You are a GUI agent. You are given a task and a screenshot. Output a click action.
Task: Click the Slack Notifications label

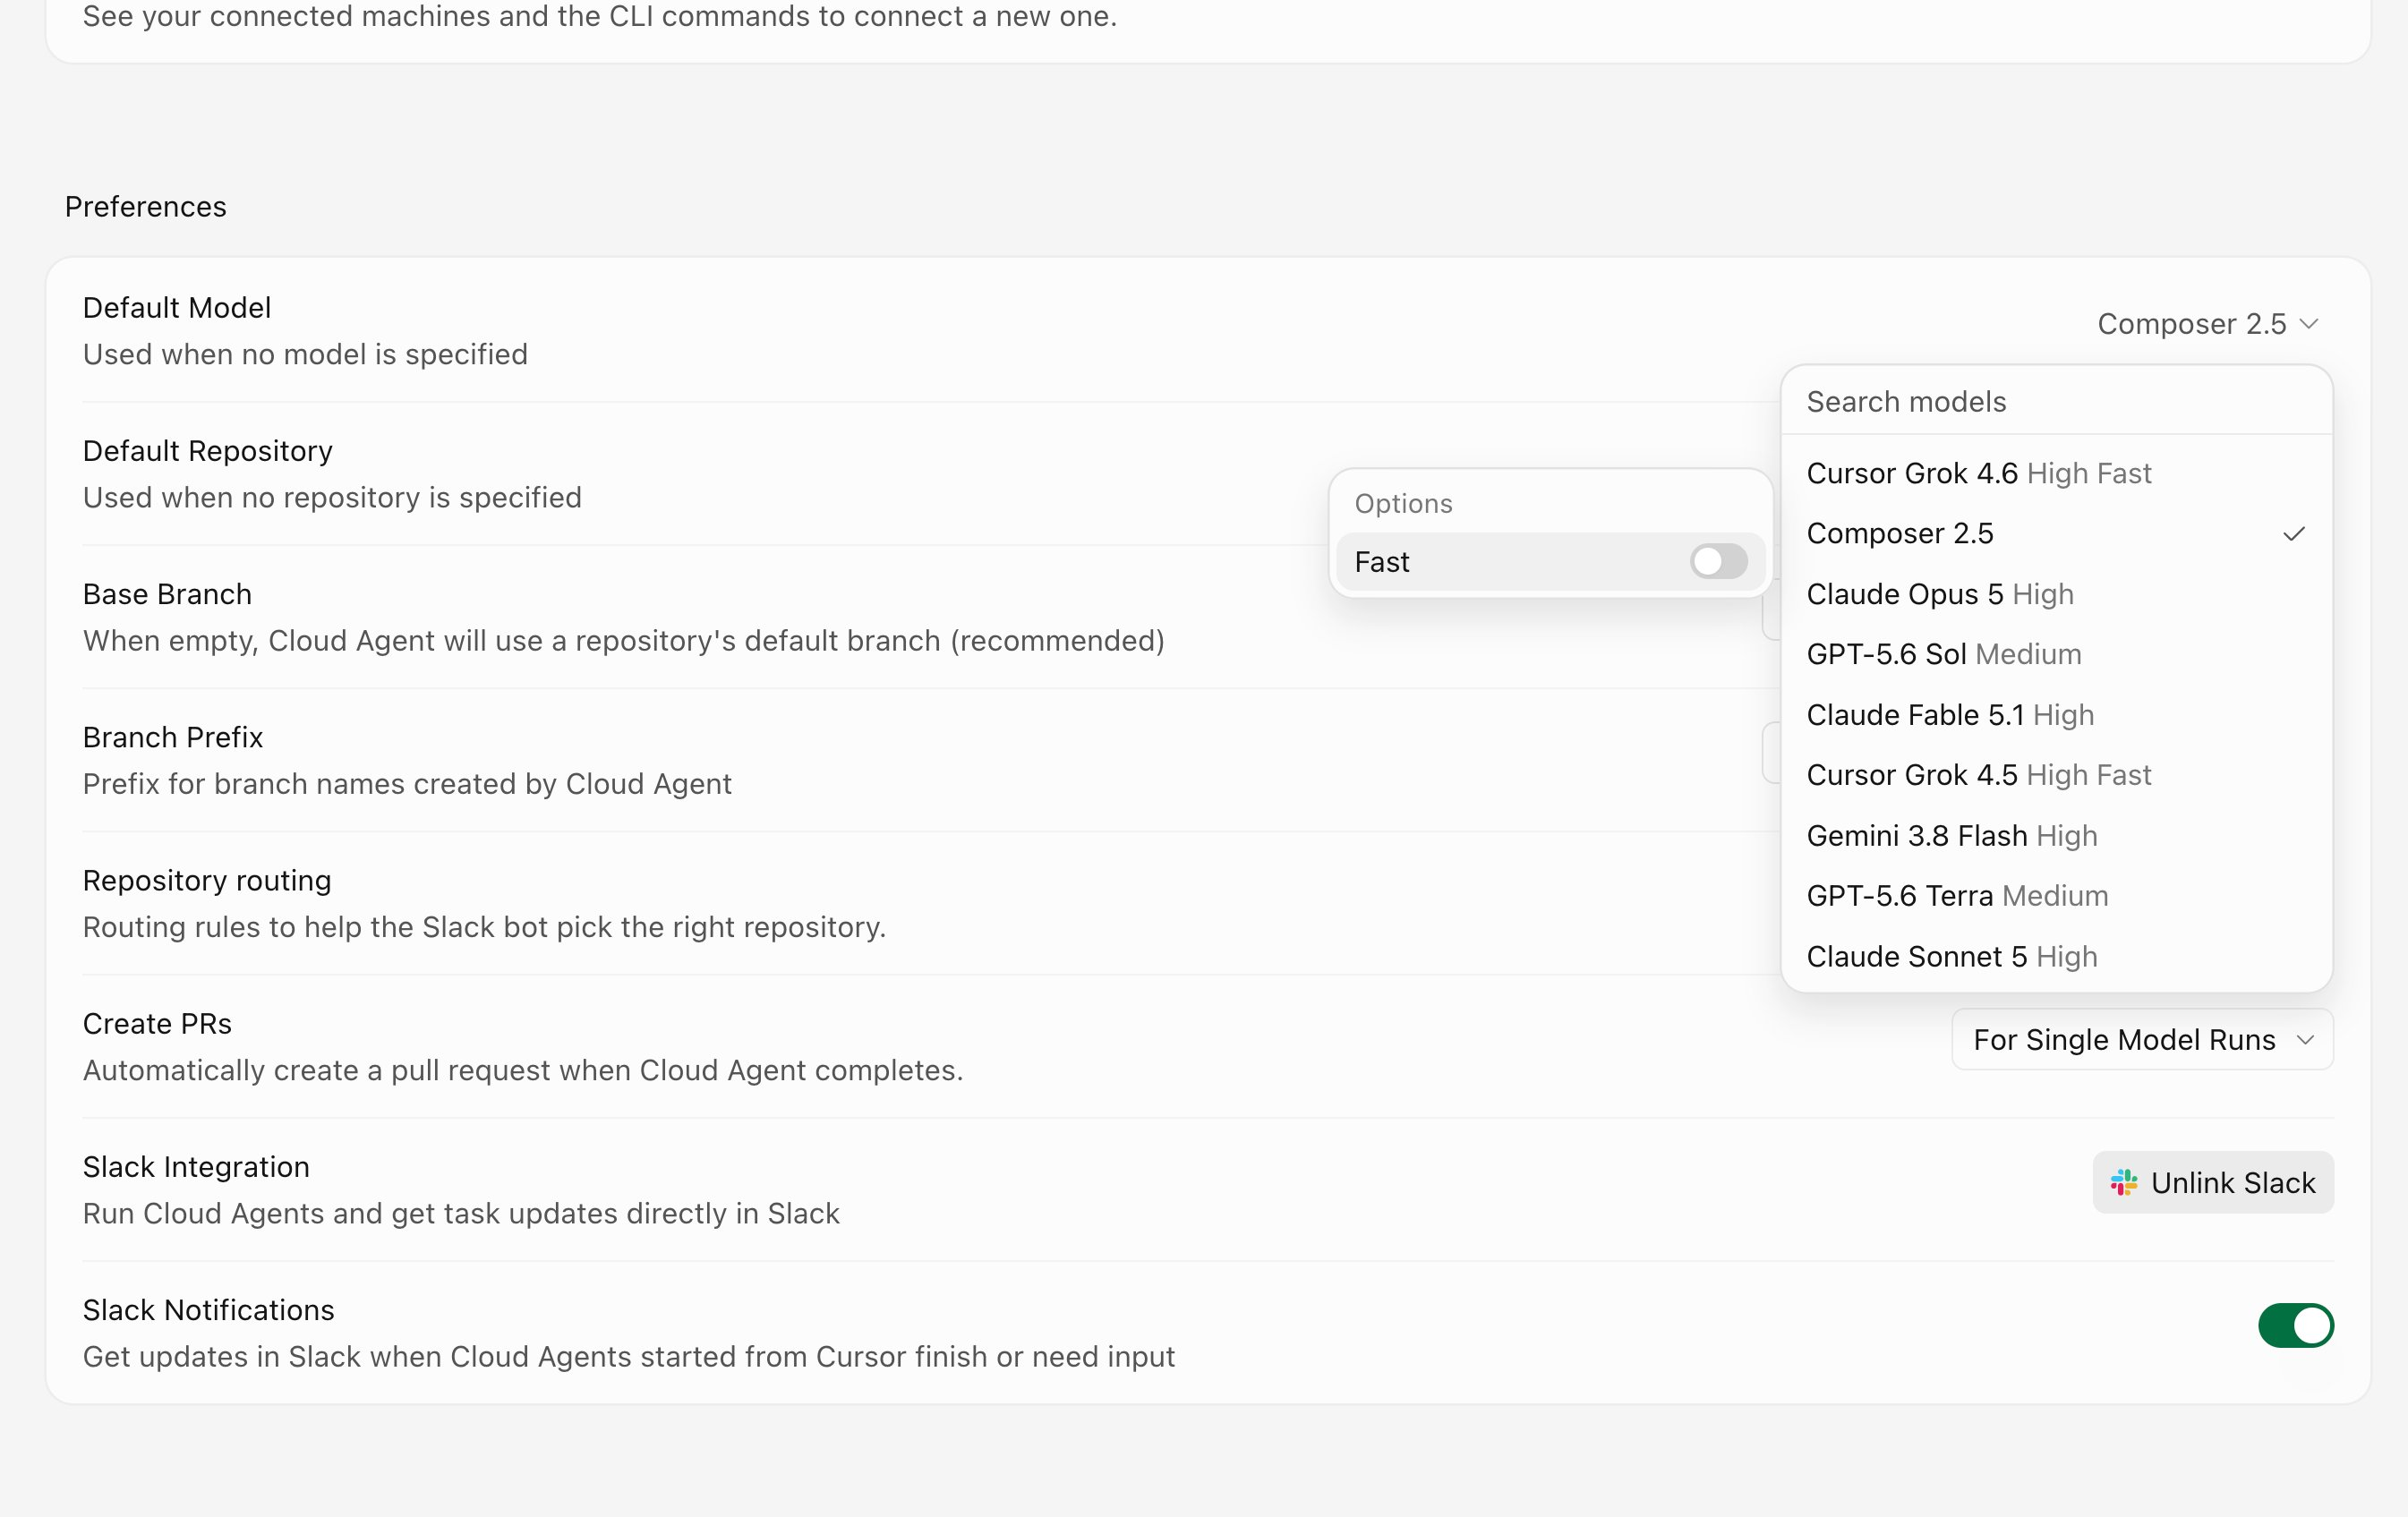(208, 1310)
